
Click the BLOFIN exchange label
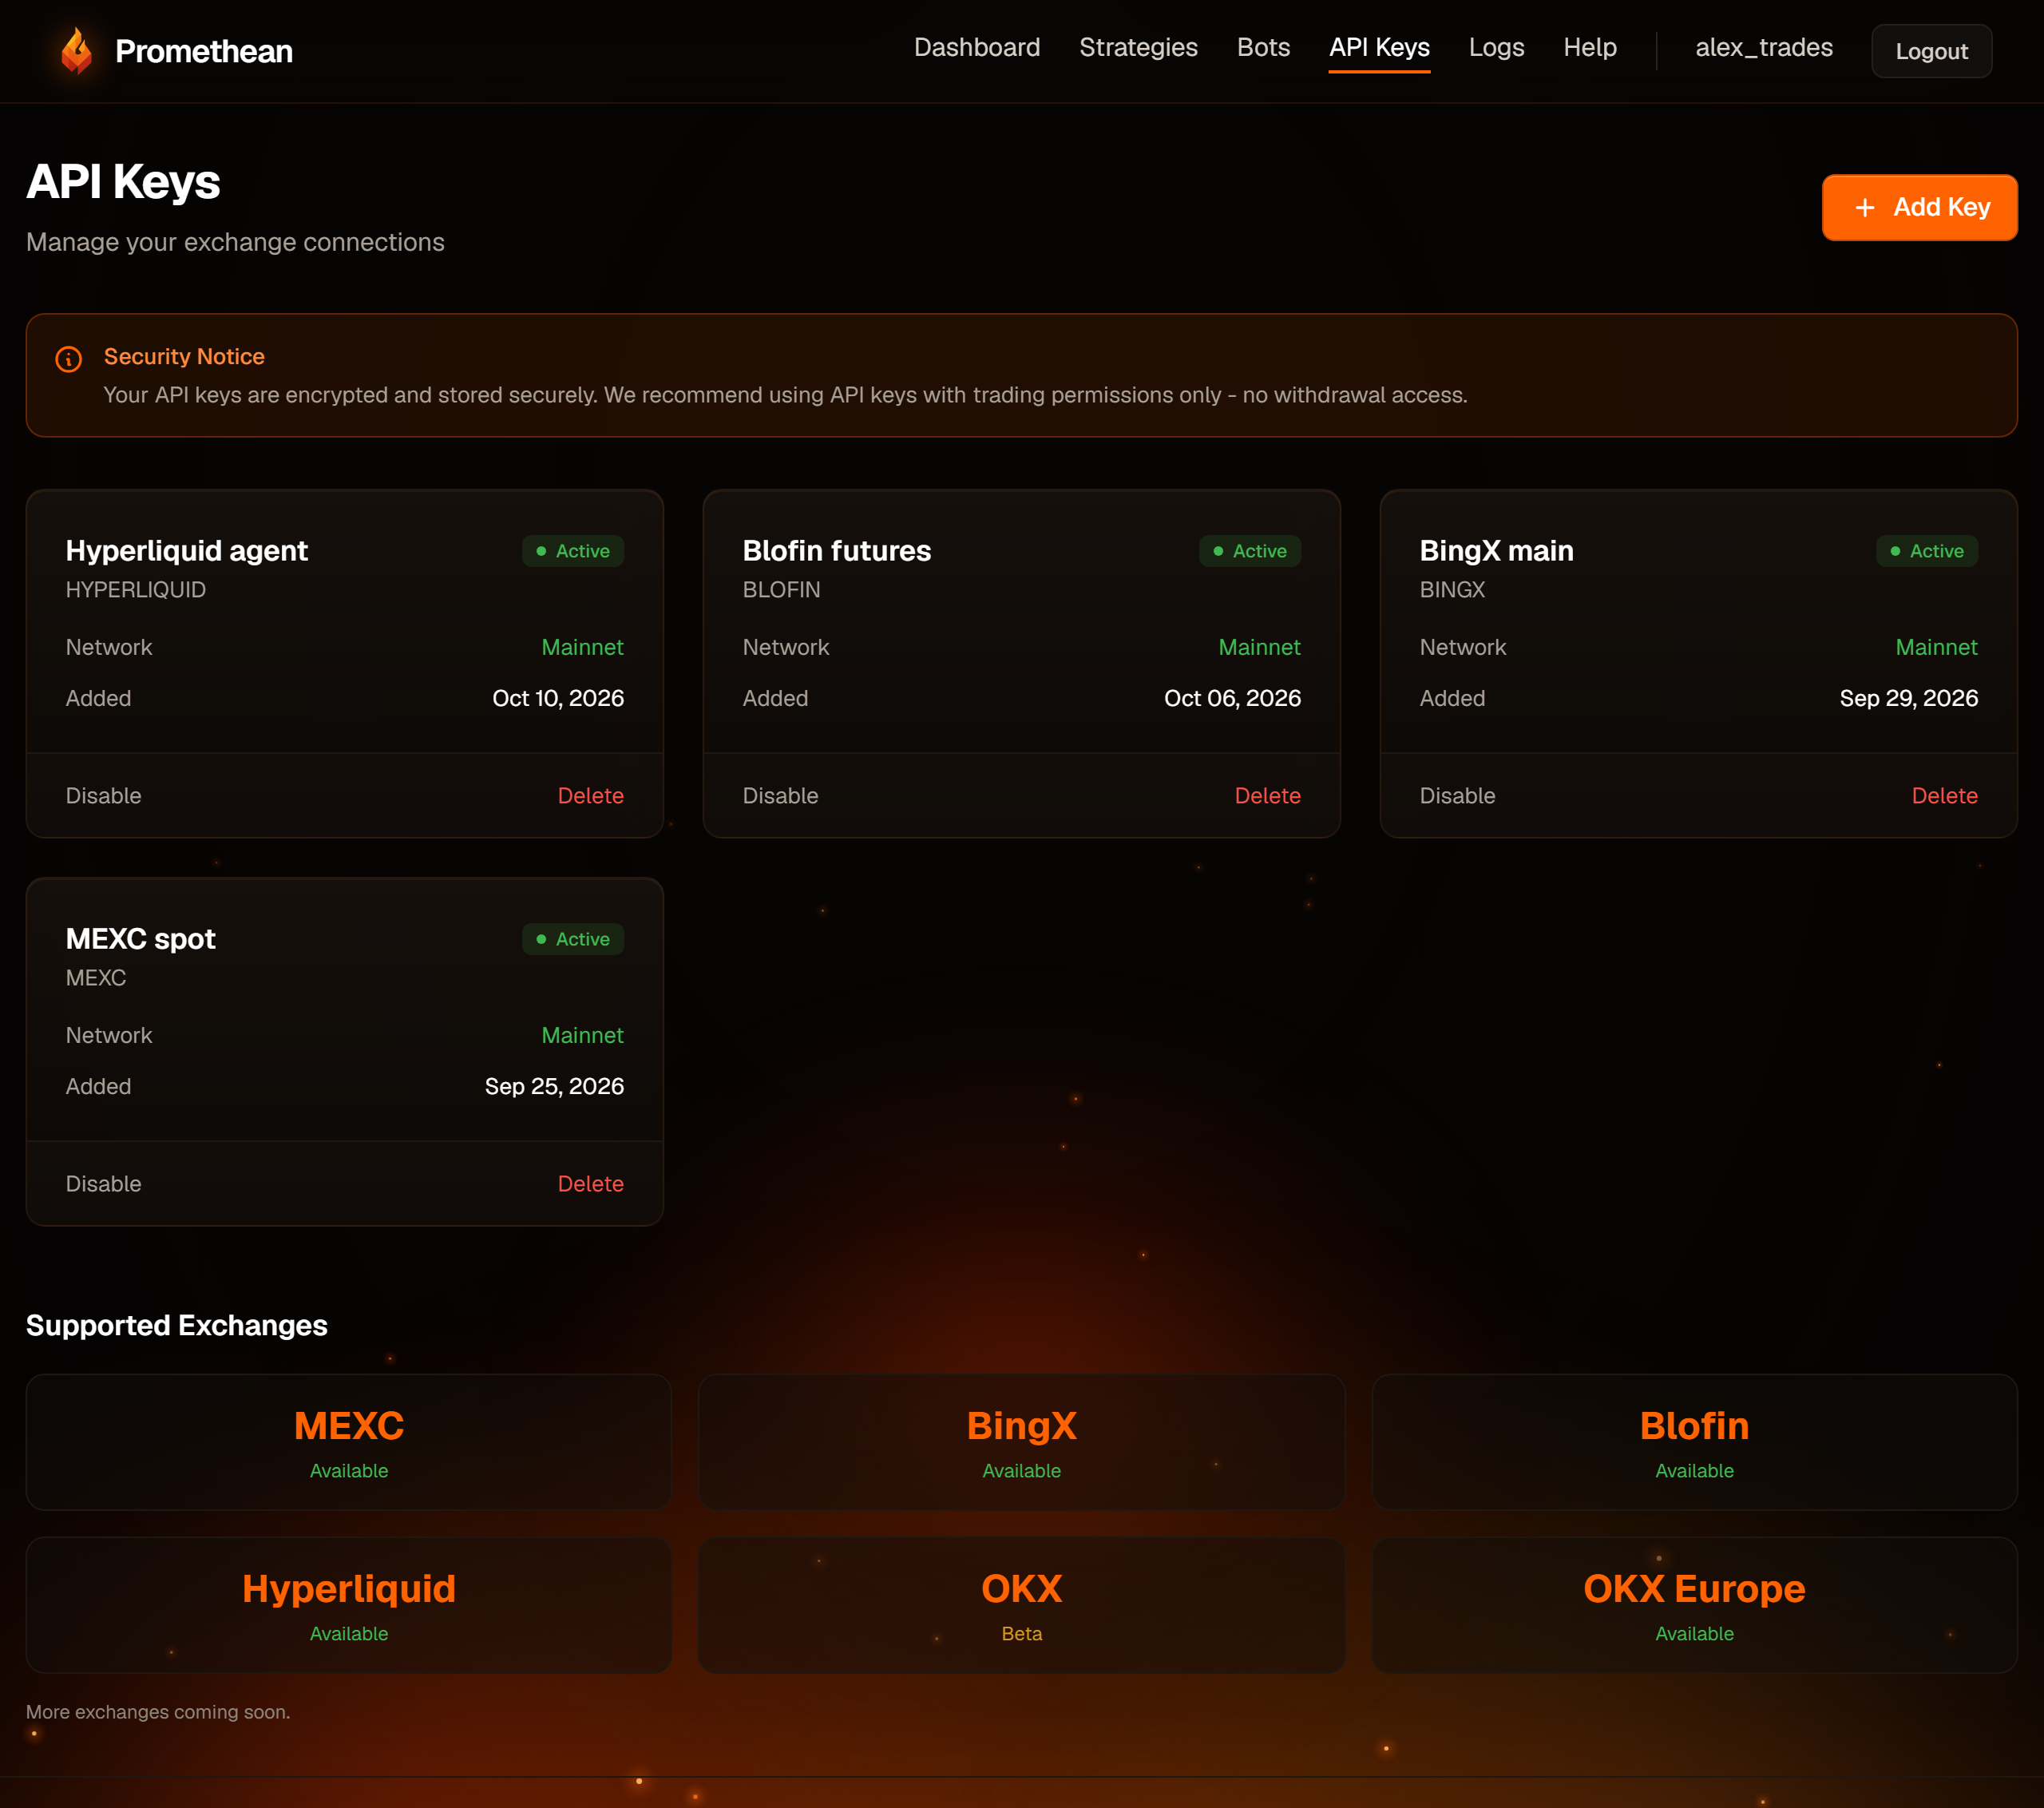(781, 590)
